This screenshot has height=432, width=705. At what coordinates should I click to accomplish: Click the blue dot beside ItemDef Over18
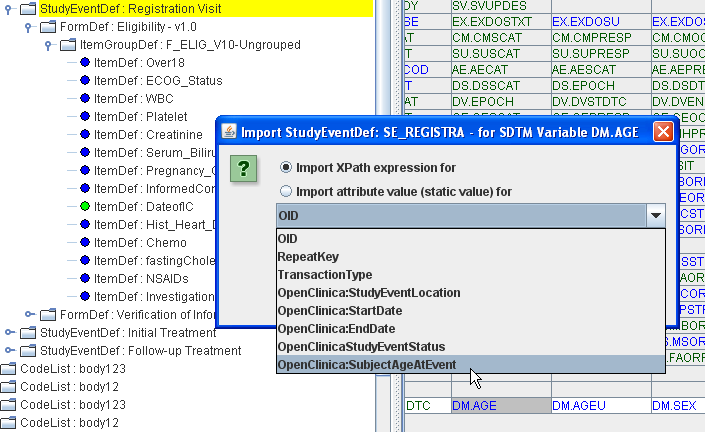[x=85, y=62]
